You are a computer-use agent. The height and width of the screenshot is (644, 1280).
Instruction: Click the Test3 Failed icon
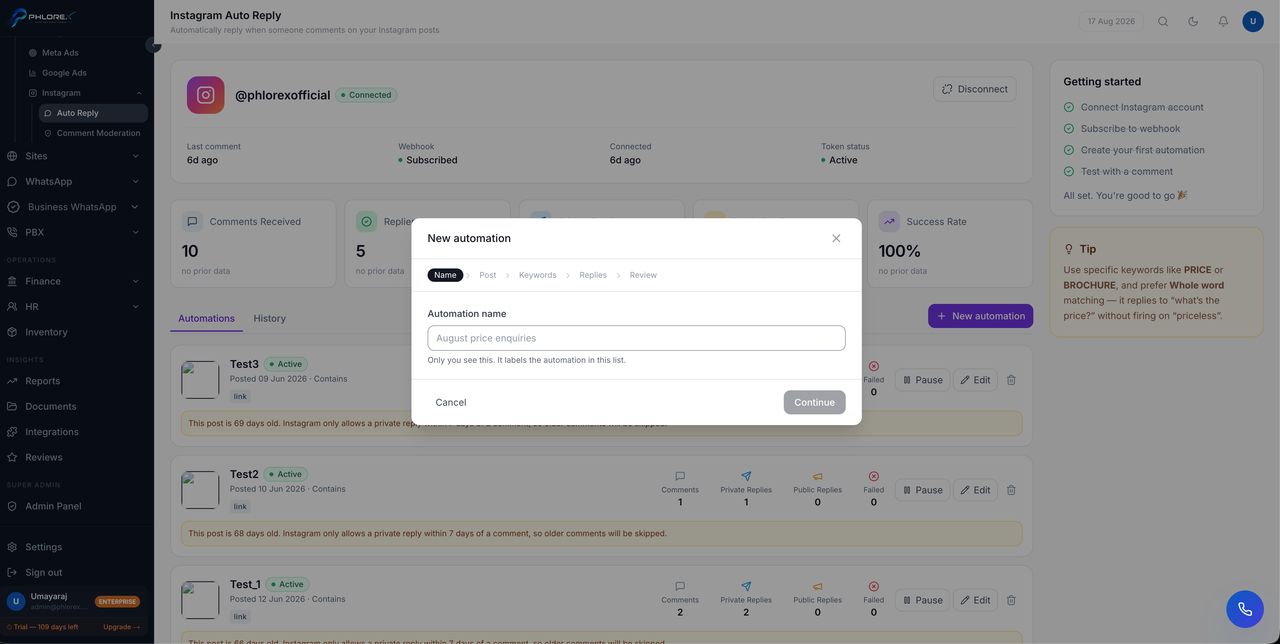(874, 367)
